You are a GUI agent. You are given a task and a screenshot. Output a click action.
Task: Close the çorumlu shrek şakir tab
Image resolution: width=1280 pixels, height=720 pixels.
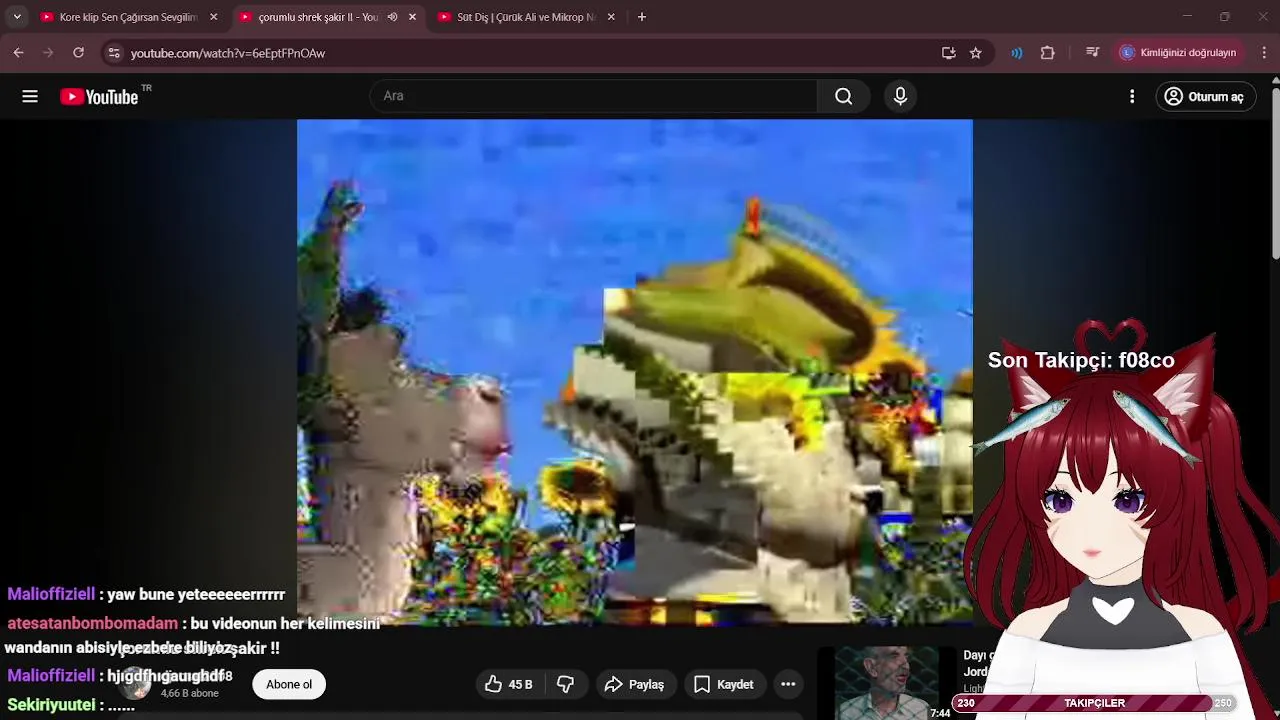(x=412, y=17)
